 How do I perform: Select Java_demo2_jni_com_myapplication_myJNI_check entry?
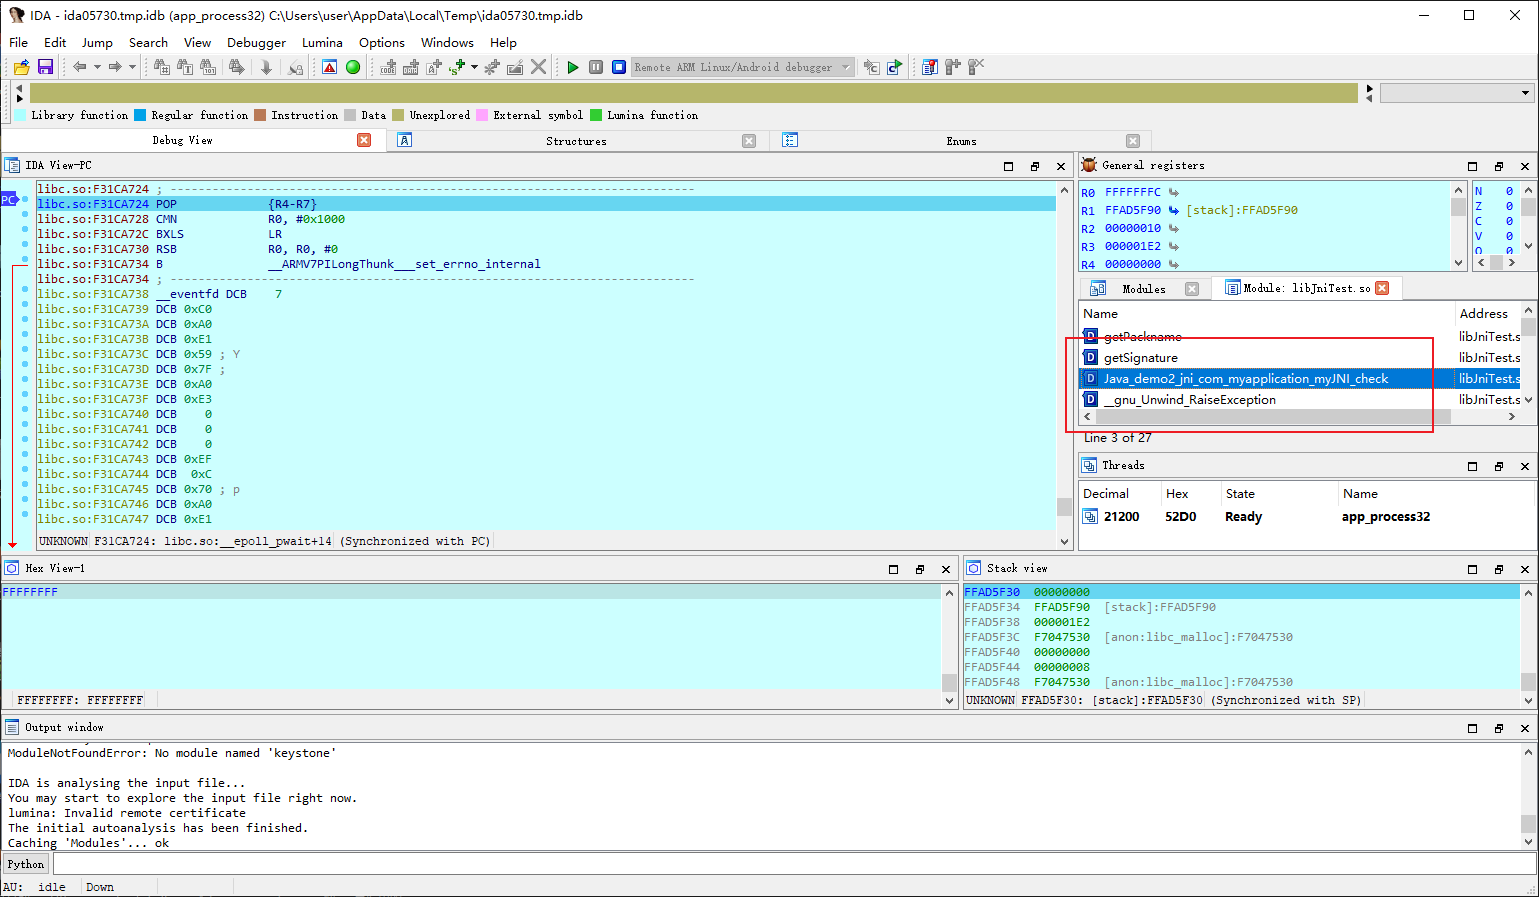coord(1265,379)
